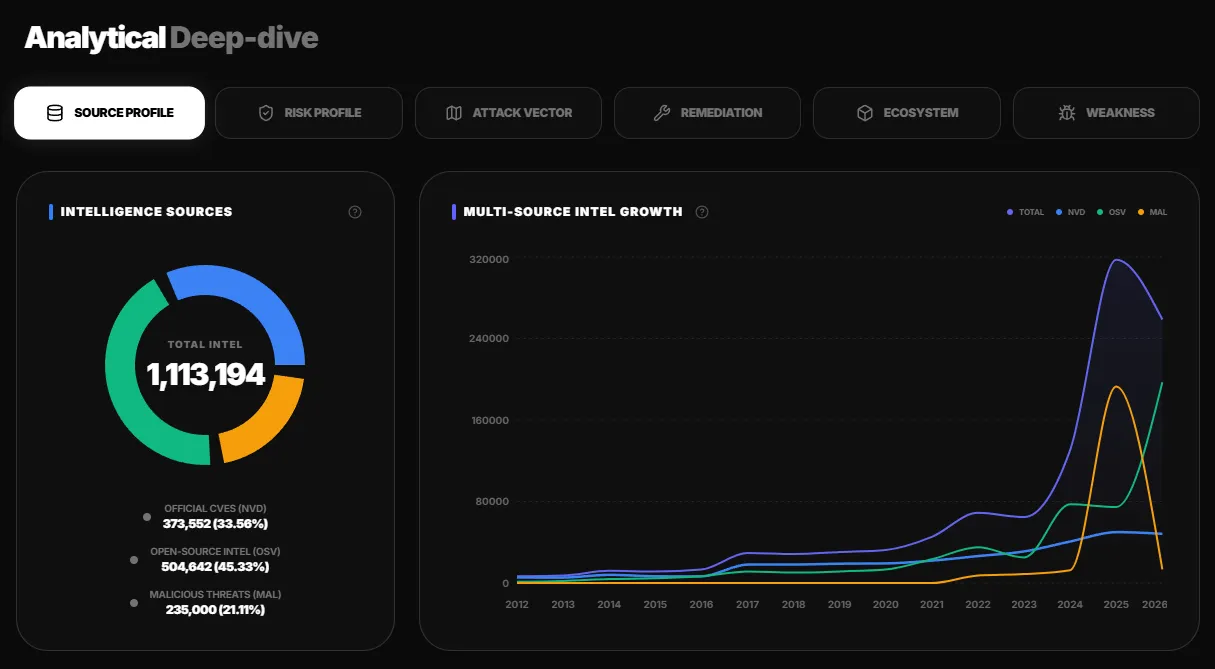This screenshot has height=669, width=1215.
Task: Click the 240000 y-axis label
Action: click(x=490, y=339)
